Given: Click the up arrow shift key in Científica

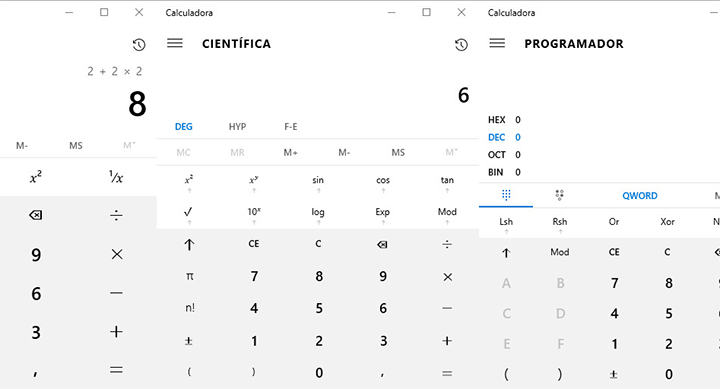Looking at the screenshot, I should [189, 244].
